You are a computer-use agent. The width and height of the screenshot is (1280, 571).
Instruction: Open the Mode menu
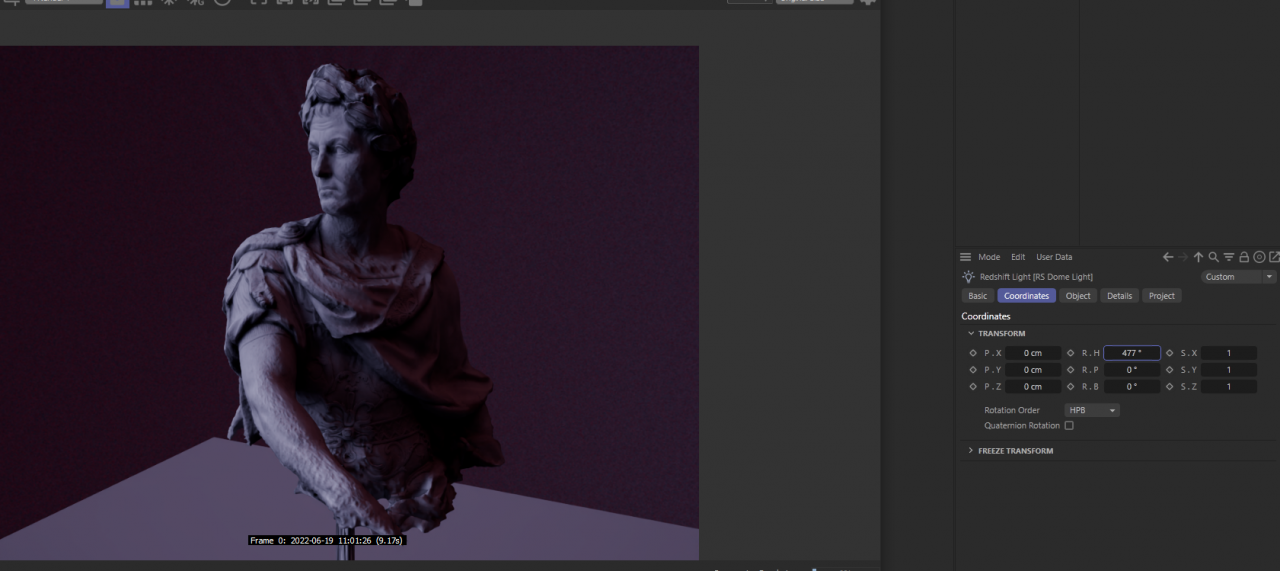pyautogui.click(x=989, y=257)
